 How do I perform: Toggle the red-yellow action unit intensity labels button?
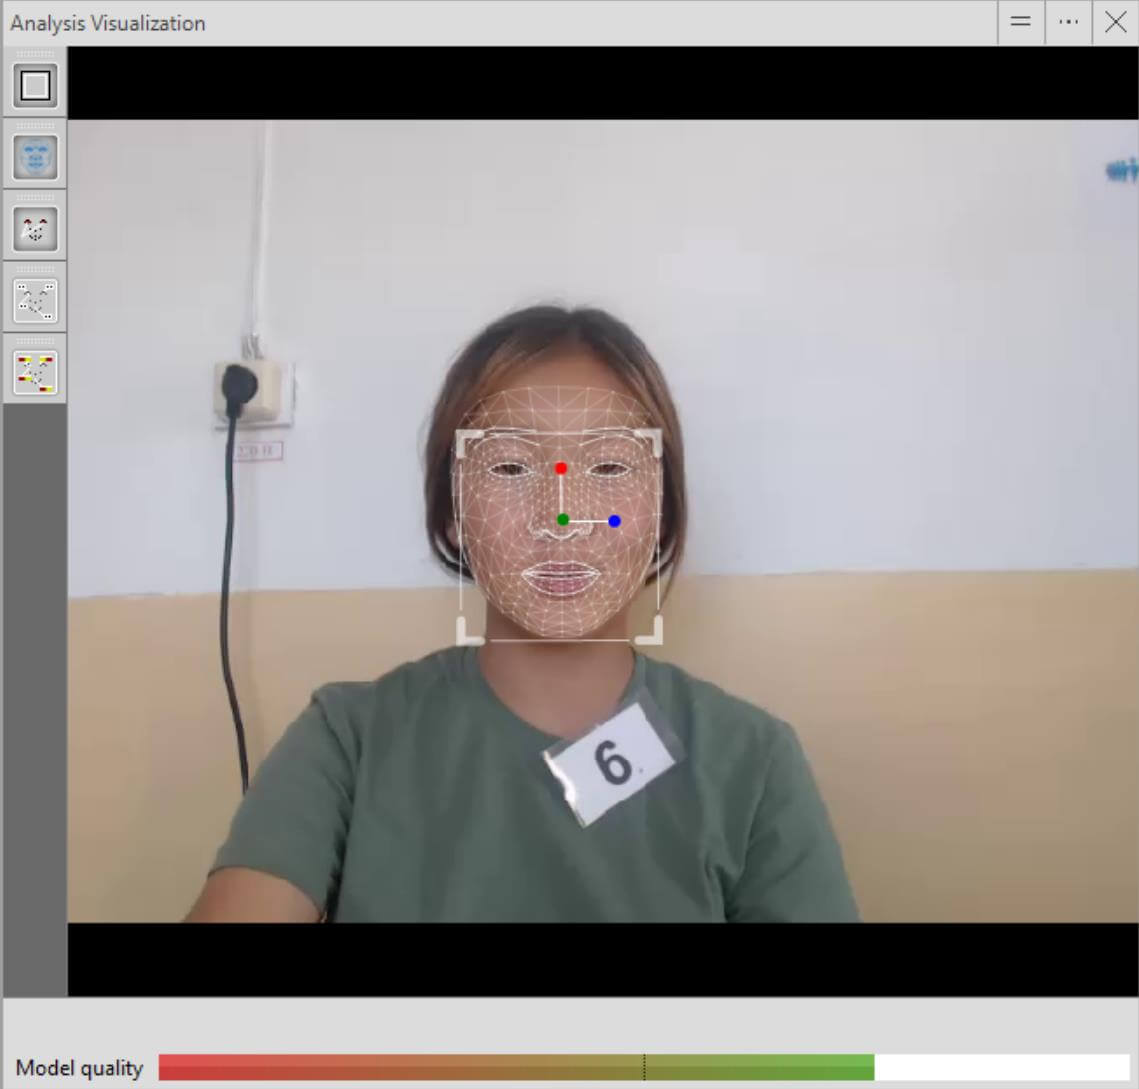[35, 372]
